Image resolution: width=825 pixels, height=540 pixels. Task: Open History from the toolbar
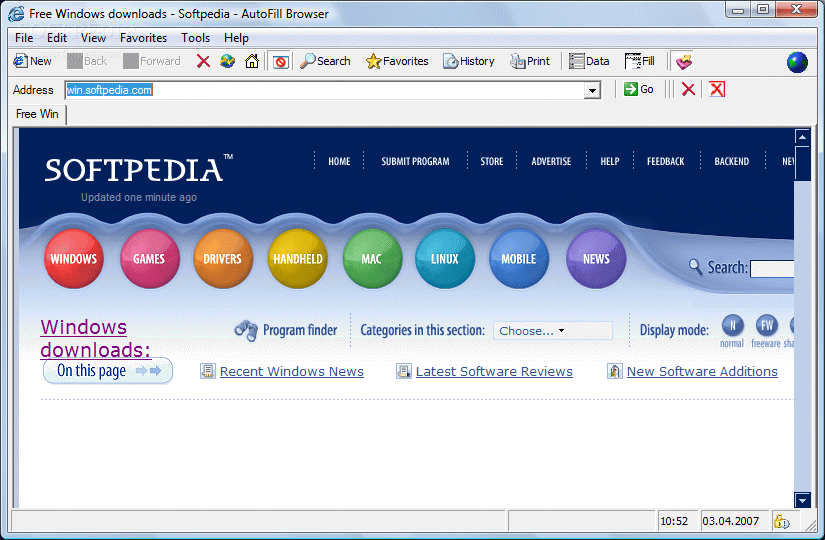coord(469,61)
